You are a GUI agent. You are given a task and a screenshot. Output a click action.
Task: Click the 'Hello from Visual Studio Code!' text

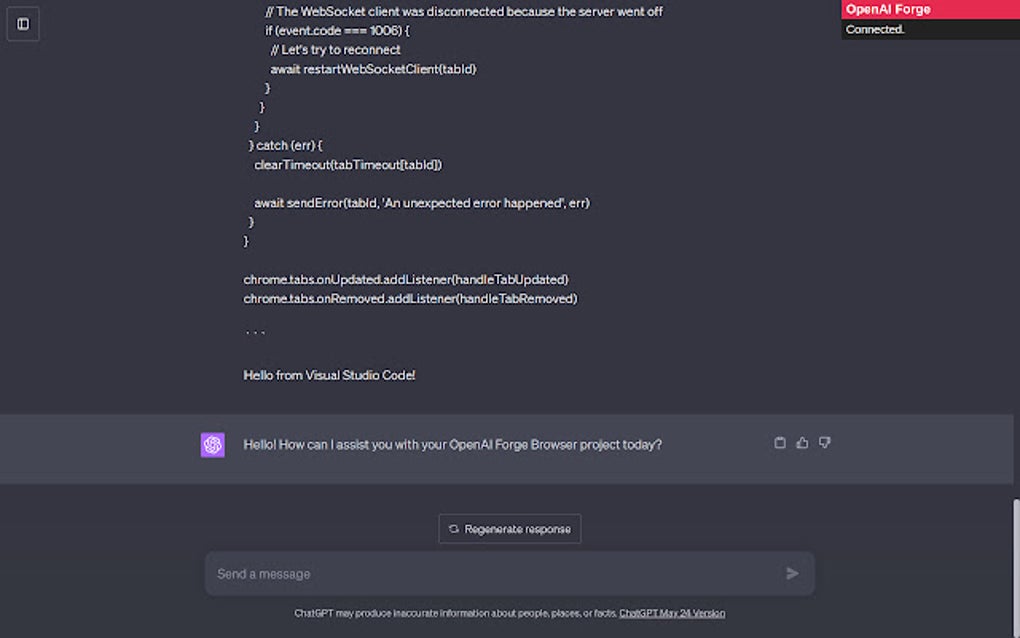click(x=329, y=375)
